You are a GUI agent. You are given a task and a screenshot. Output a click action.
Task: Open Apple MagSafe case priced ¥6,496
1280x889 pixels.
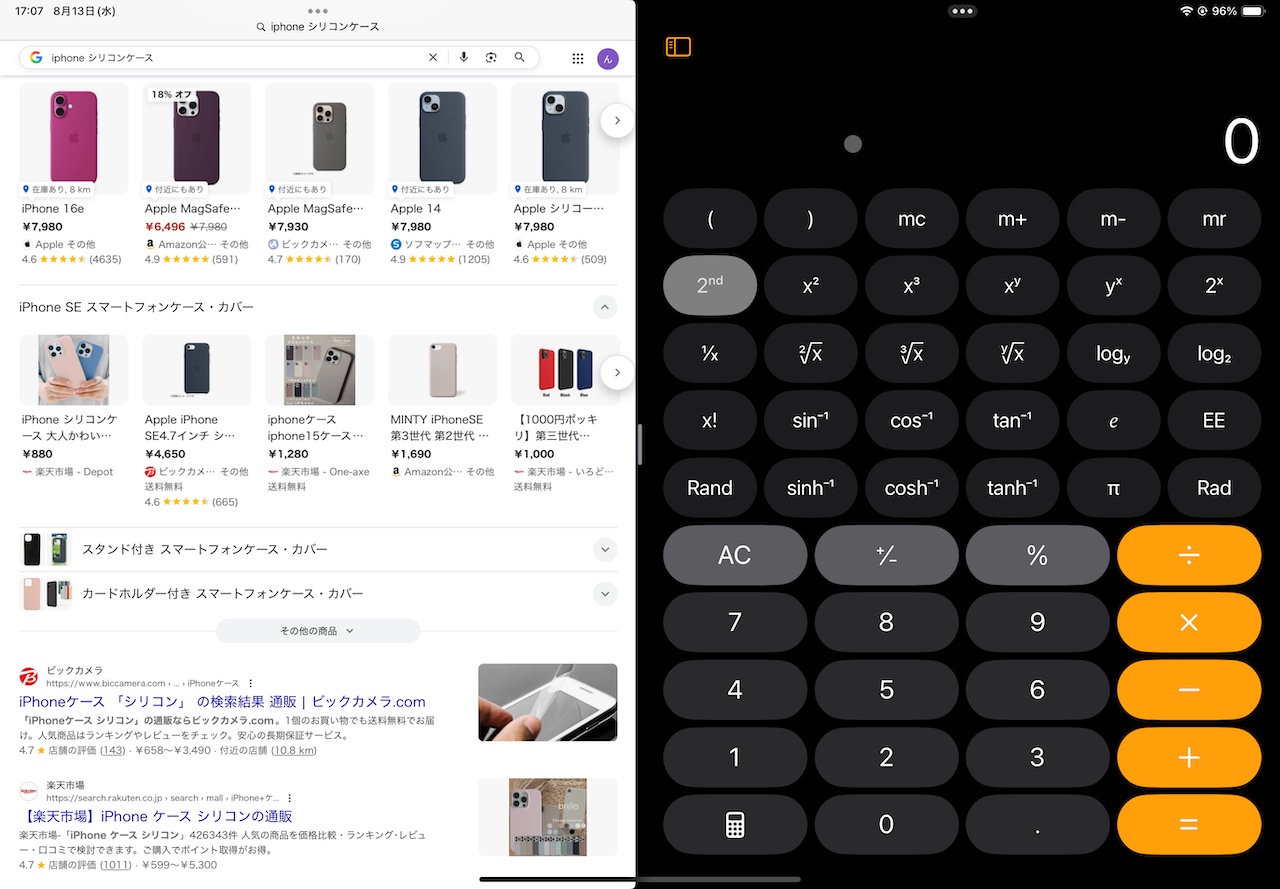point(196,172)
